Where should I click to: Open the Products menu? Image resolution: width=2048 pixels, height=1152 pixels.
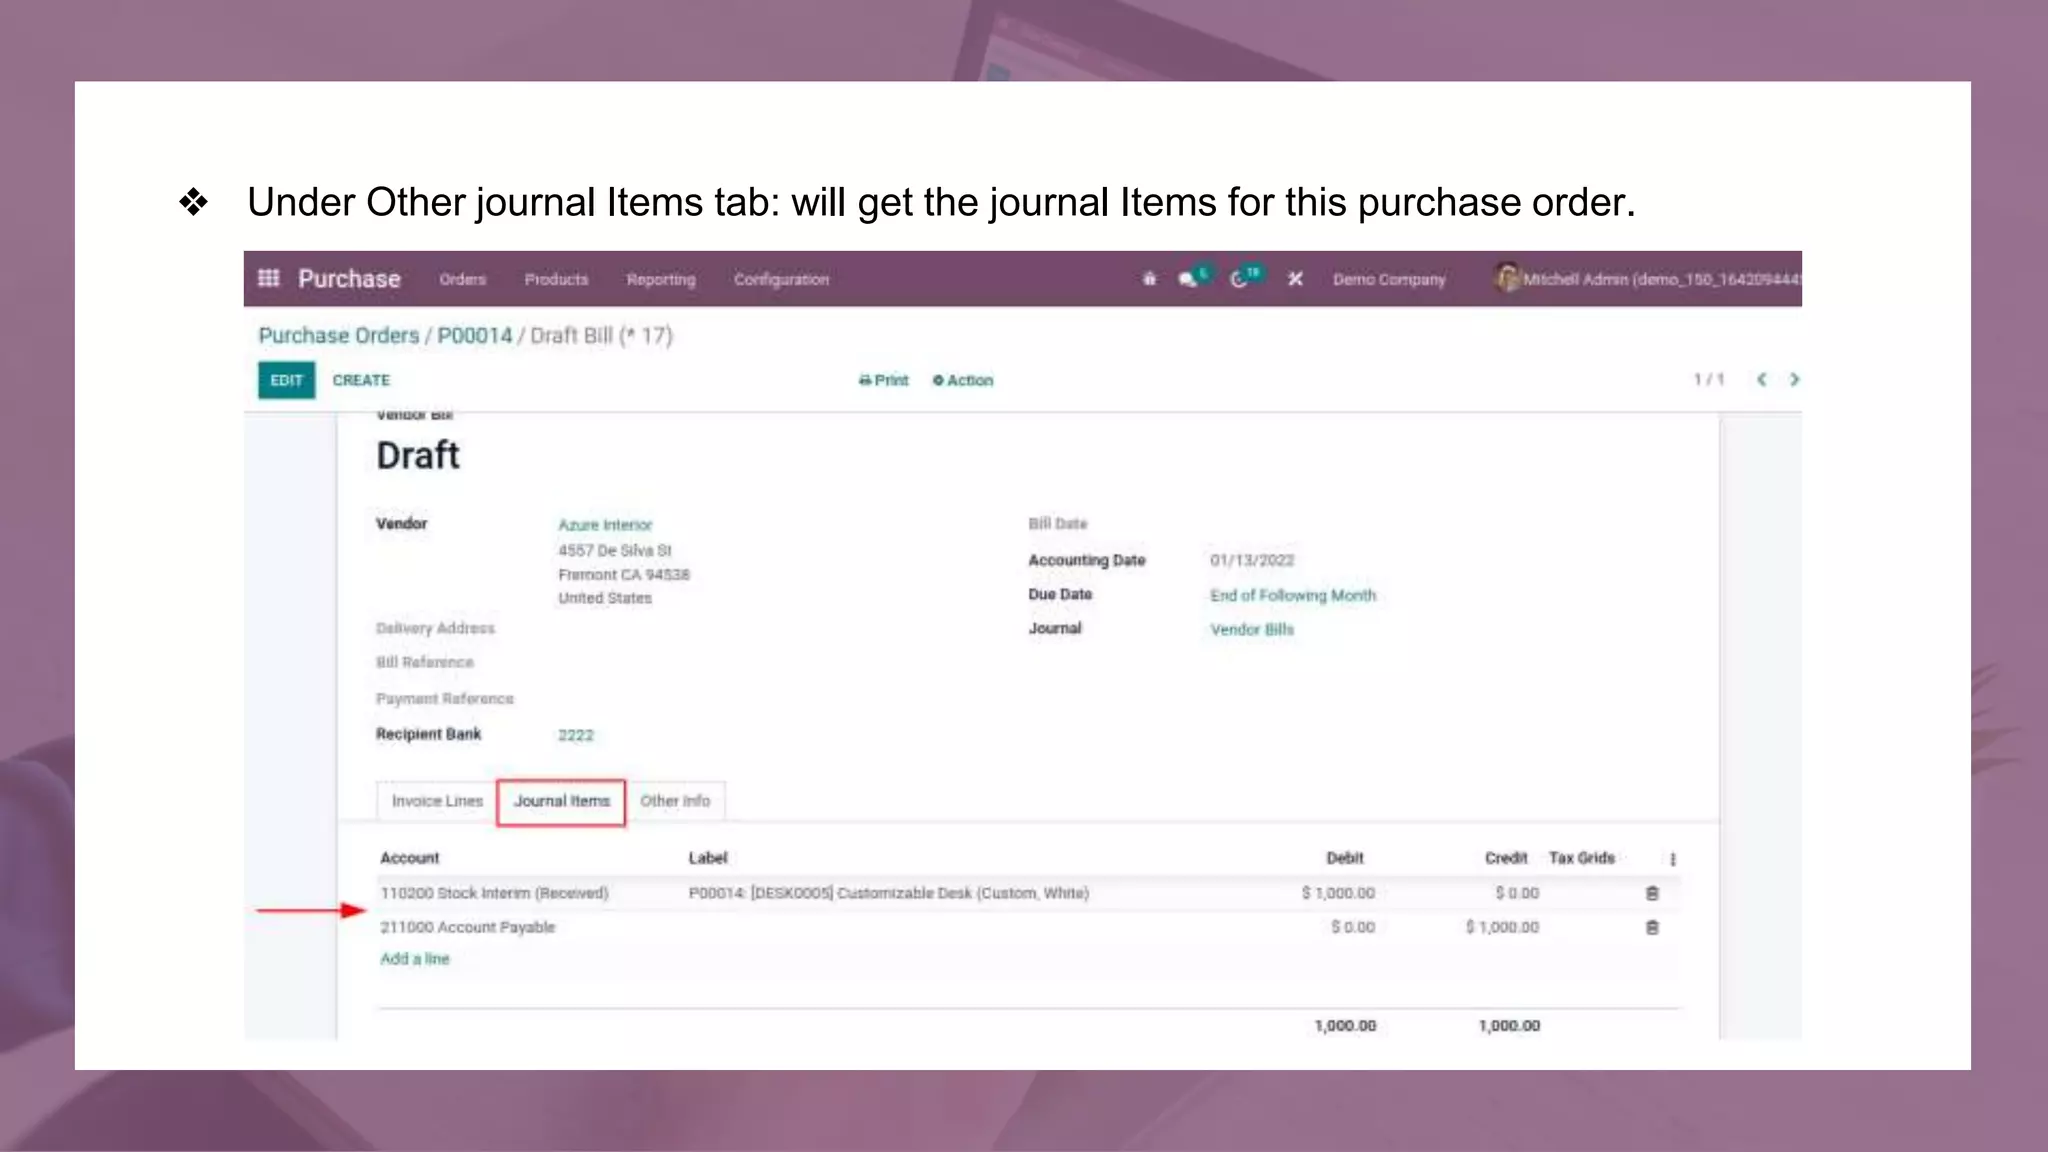[x=556, y=279]
